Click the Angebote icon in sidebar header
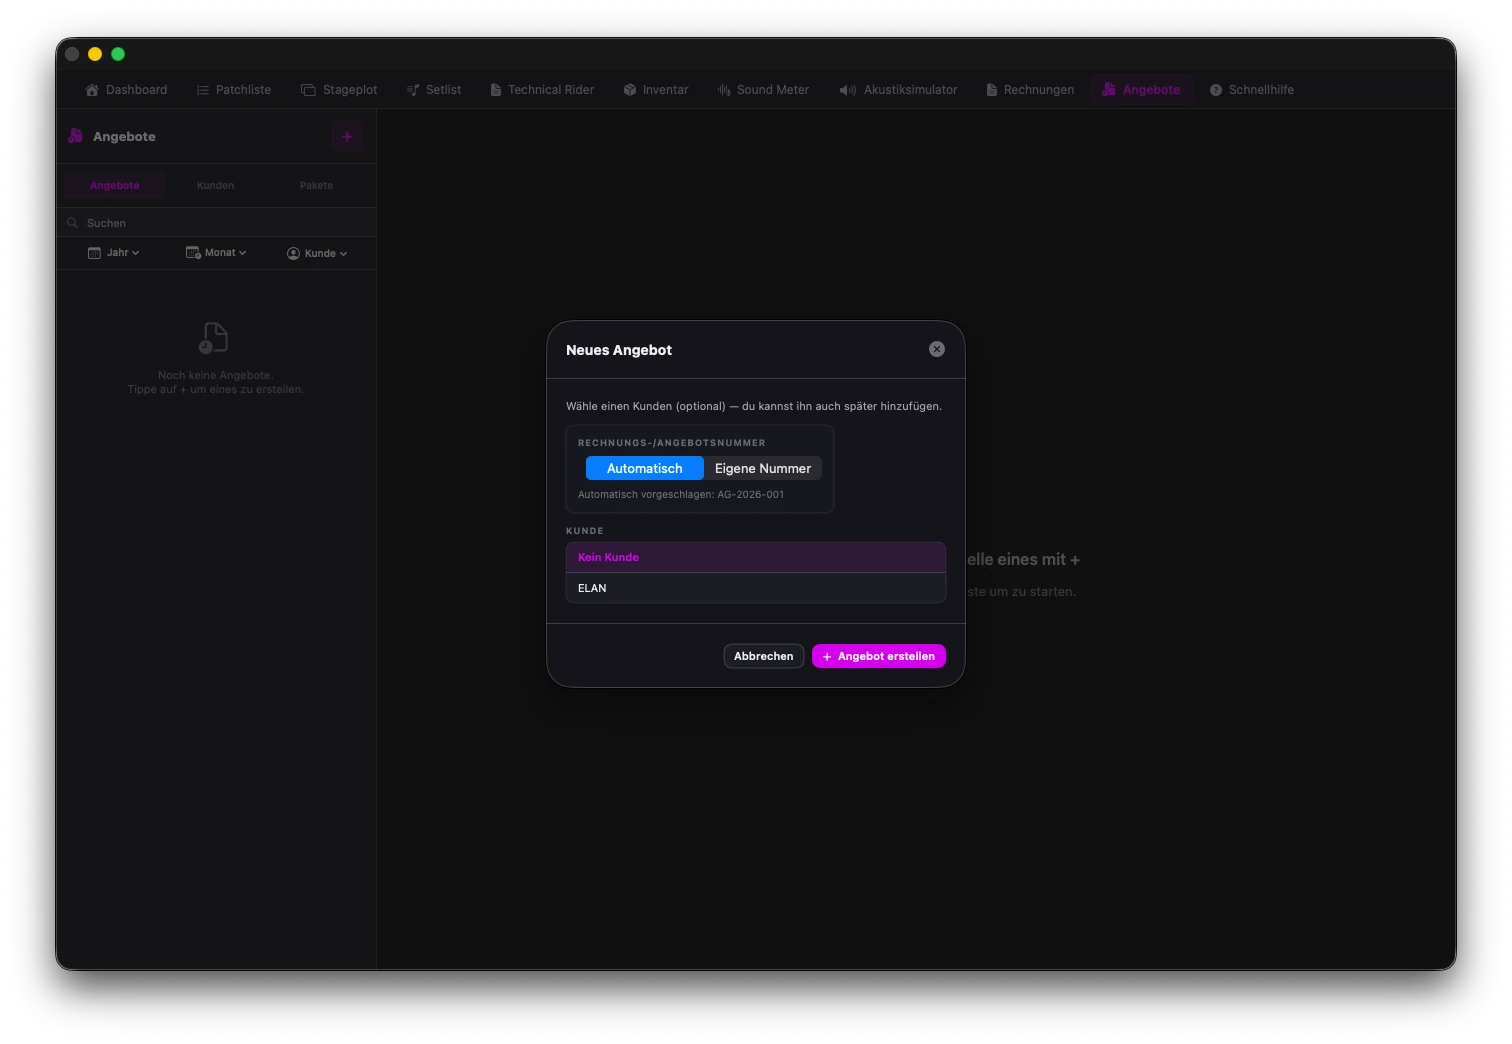1512x1044 pixels. pyautogui.click(x=75, y=136)
